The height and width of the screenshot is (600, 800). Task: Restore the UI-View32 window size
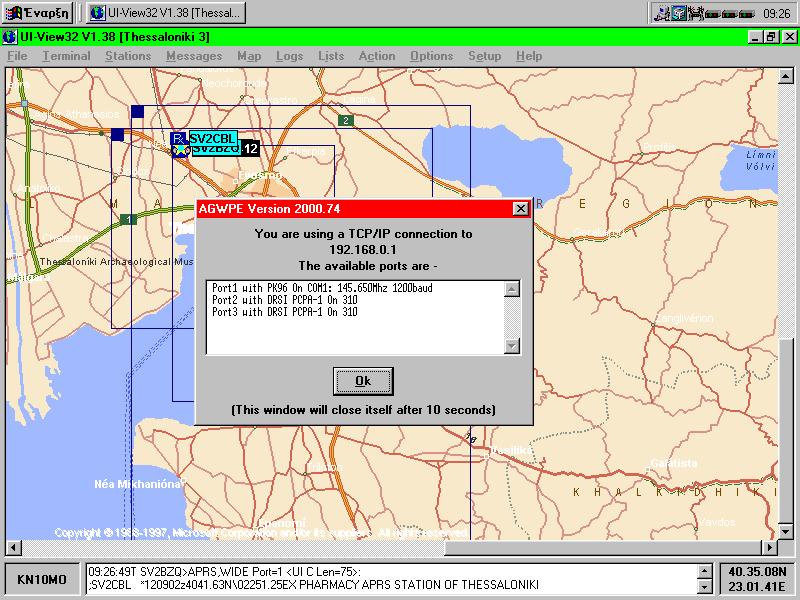(x=771, y=37)
